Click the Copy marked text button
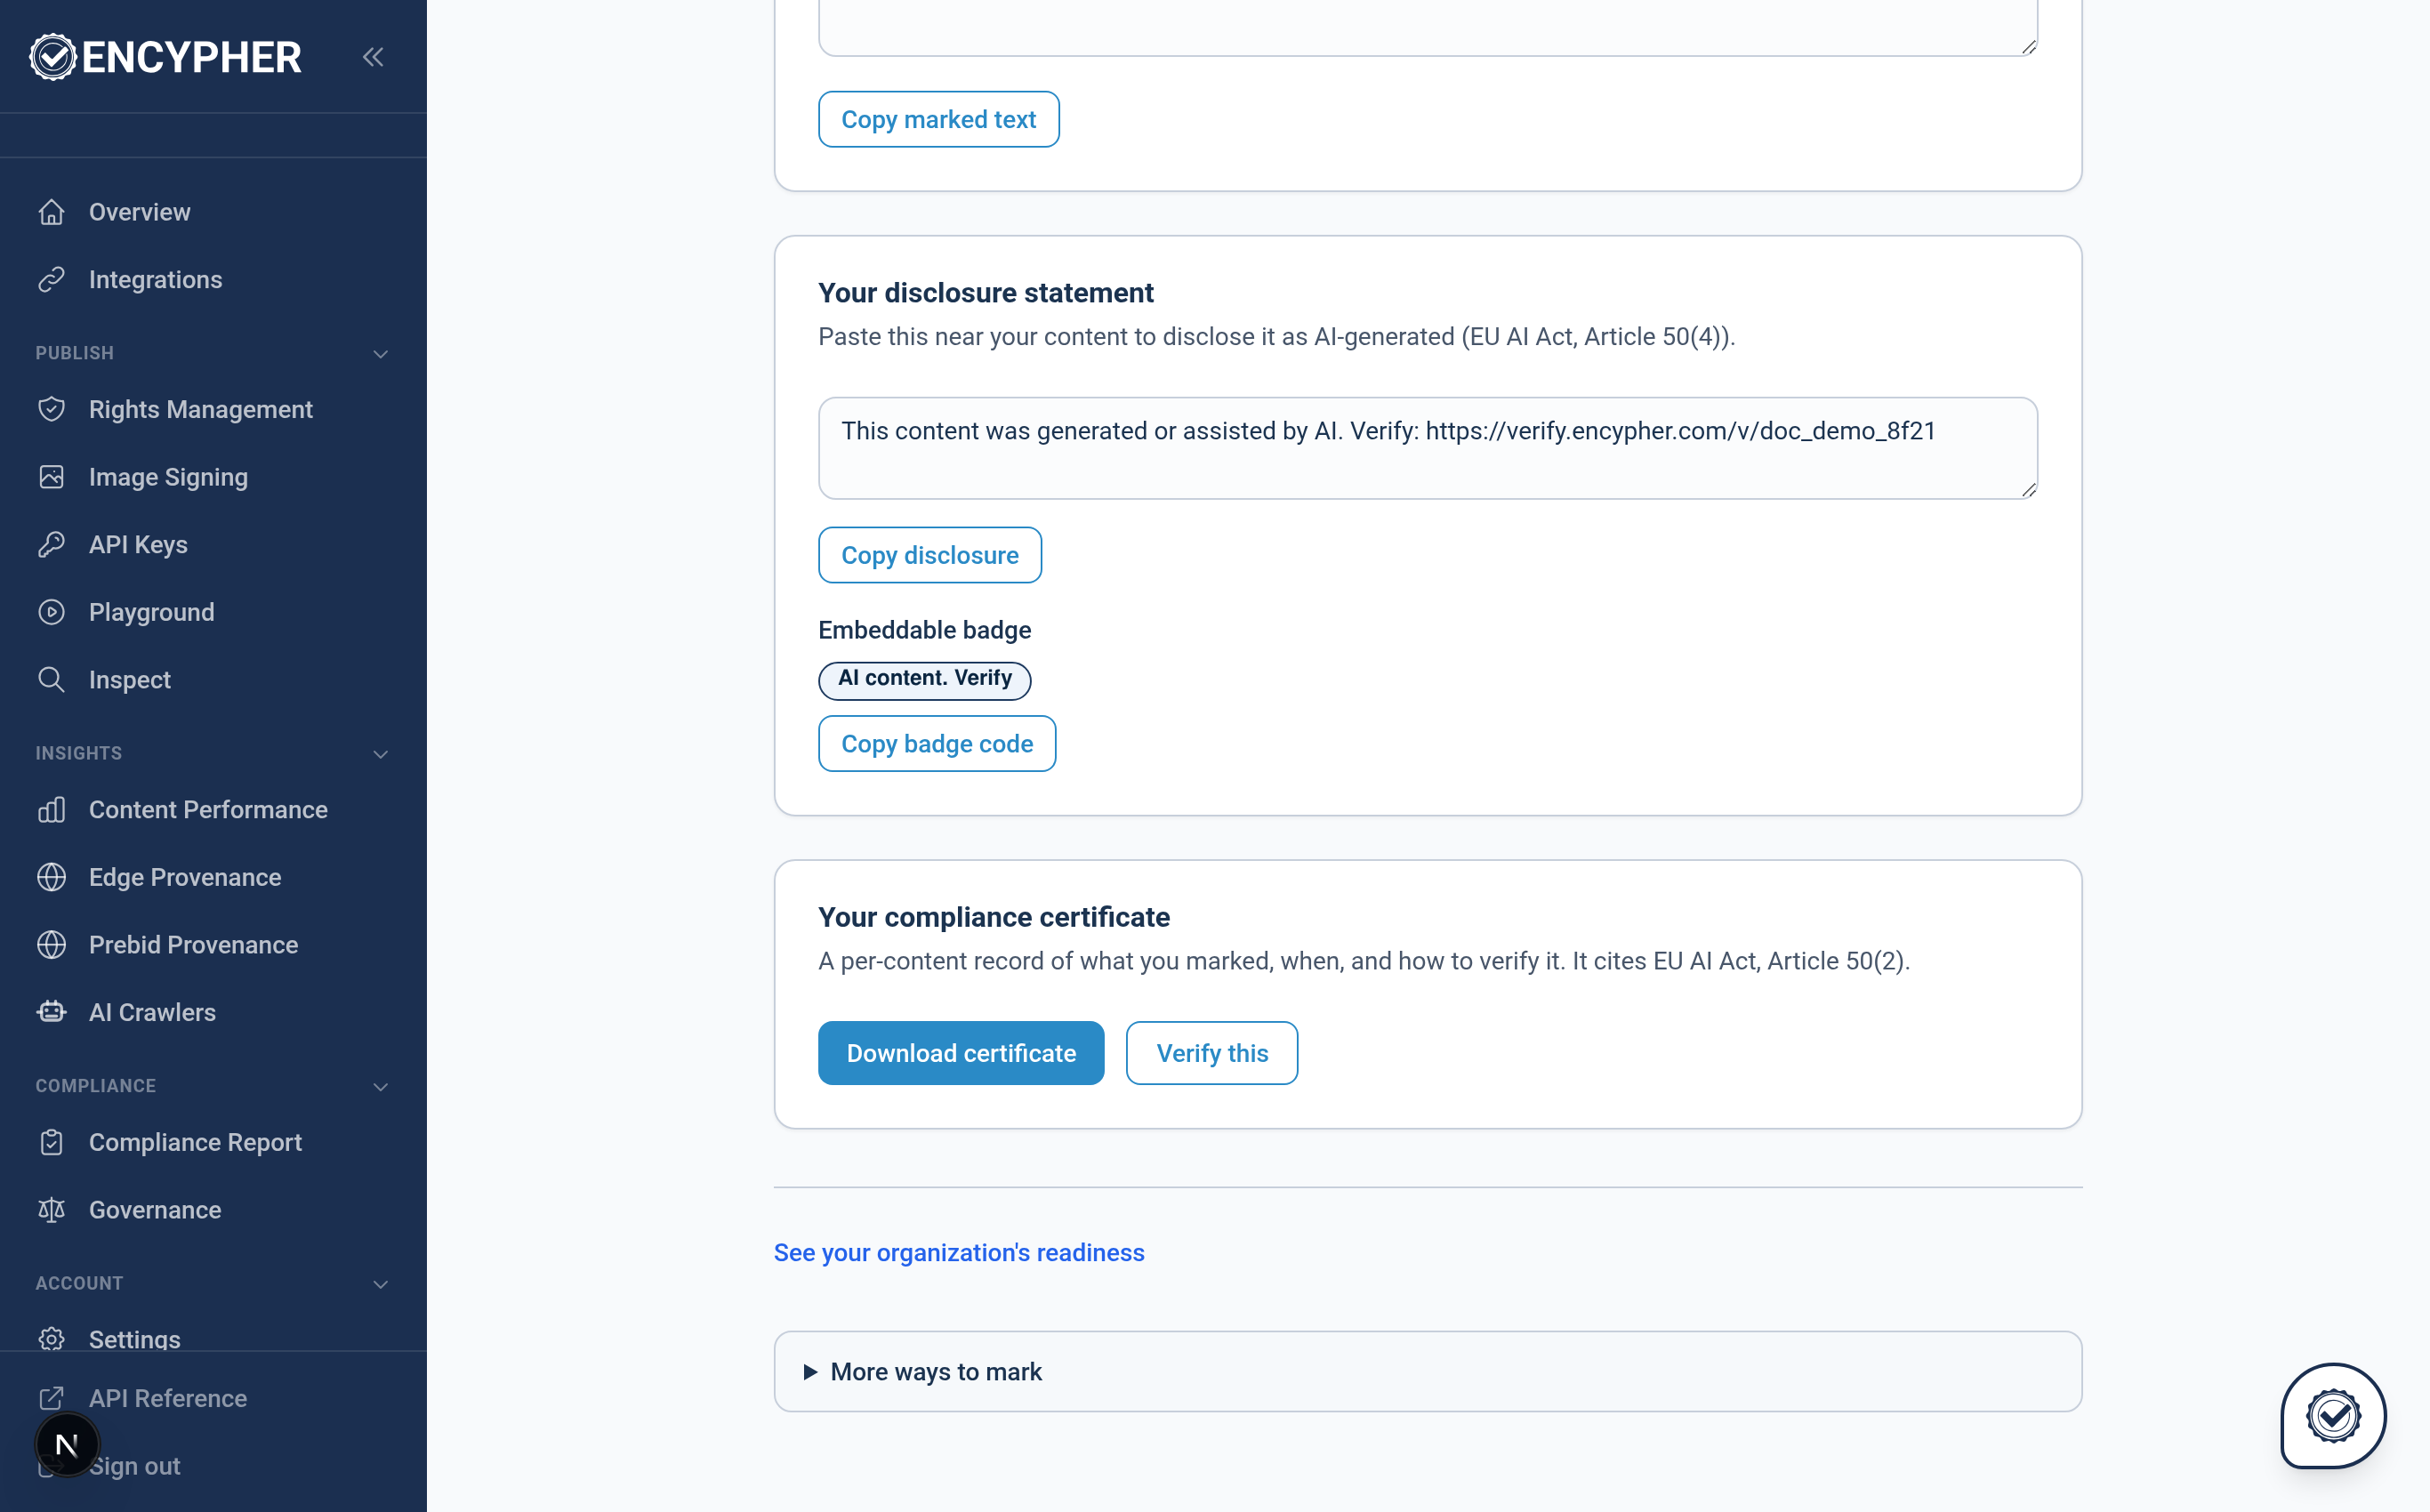2430x1512 pixels. (x=938, y=119)
